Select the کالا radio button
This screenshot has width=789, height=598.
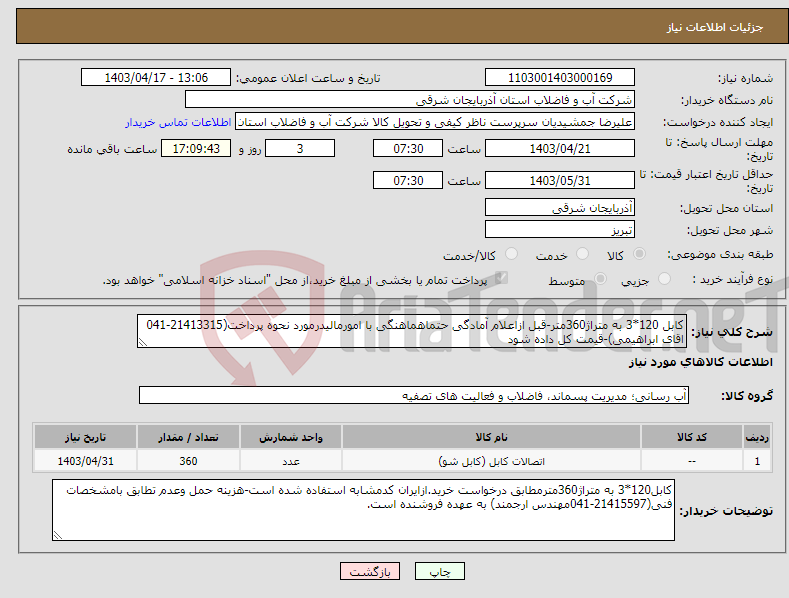(639, 254)
